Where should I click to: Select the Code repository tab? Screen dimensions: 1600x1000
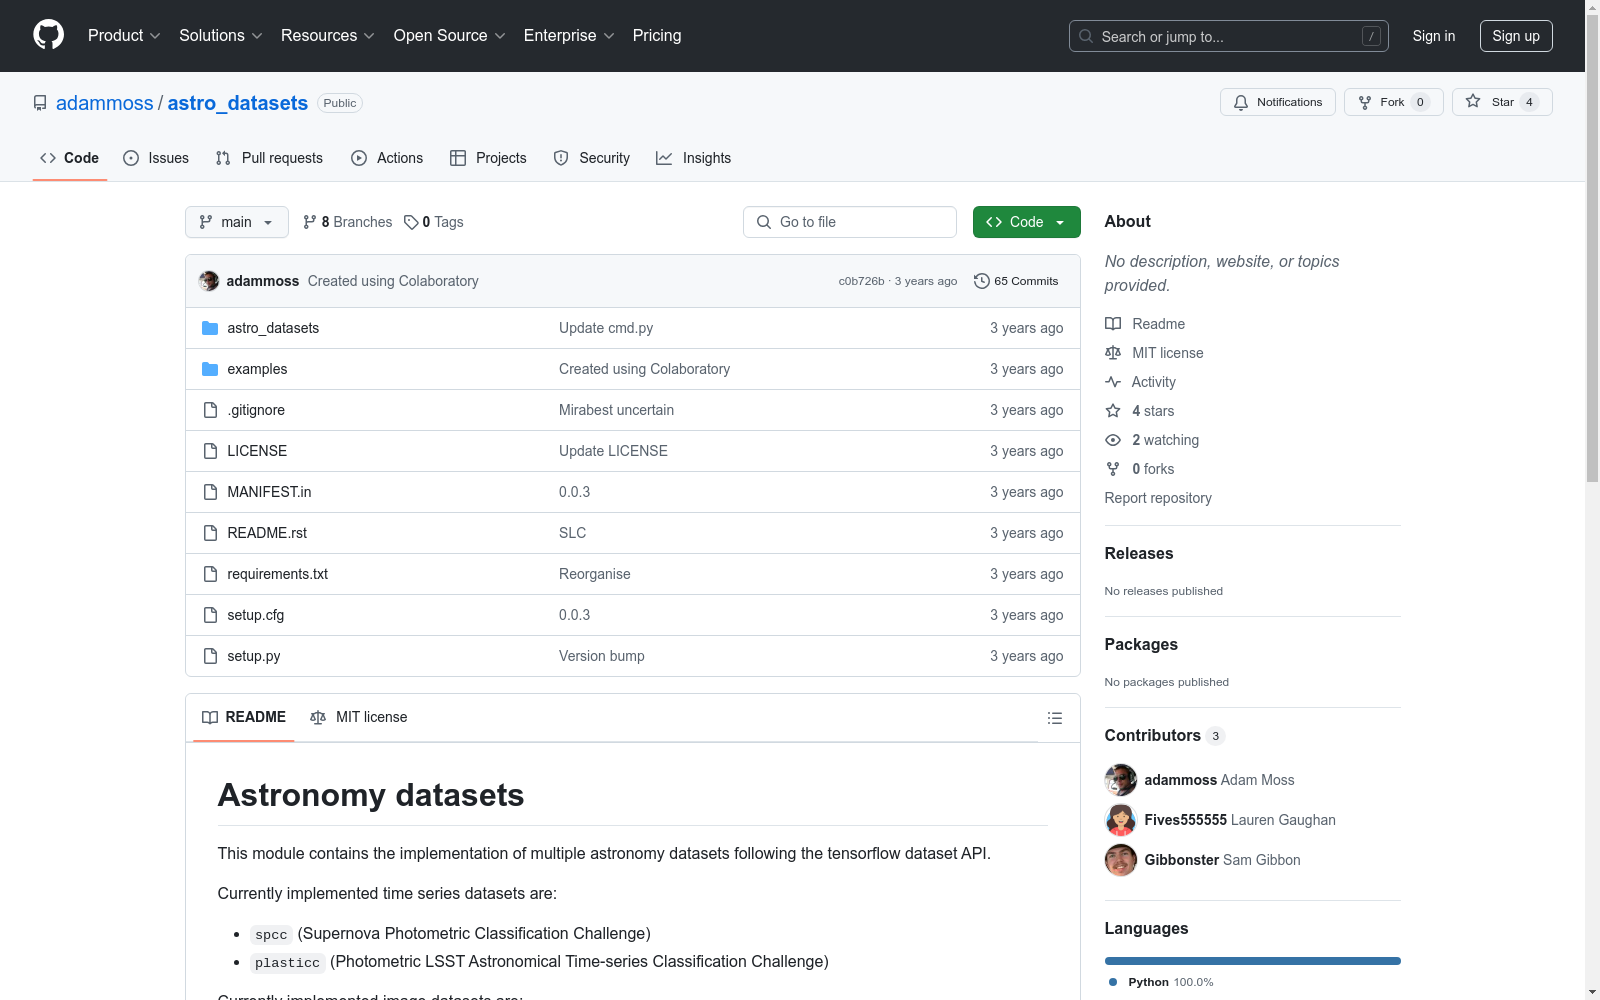[x=70, y=158]
